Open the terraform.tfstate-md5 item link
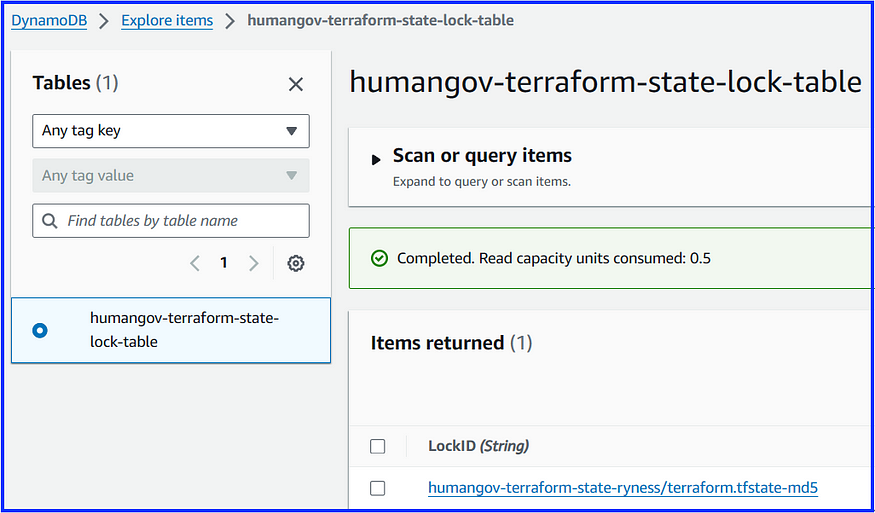 click(x=623, y=488)
